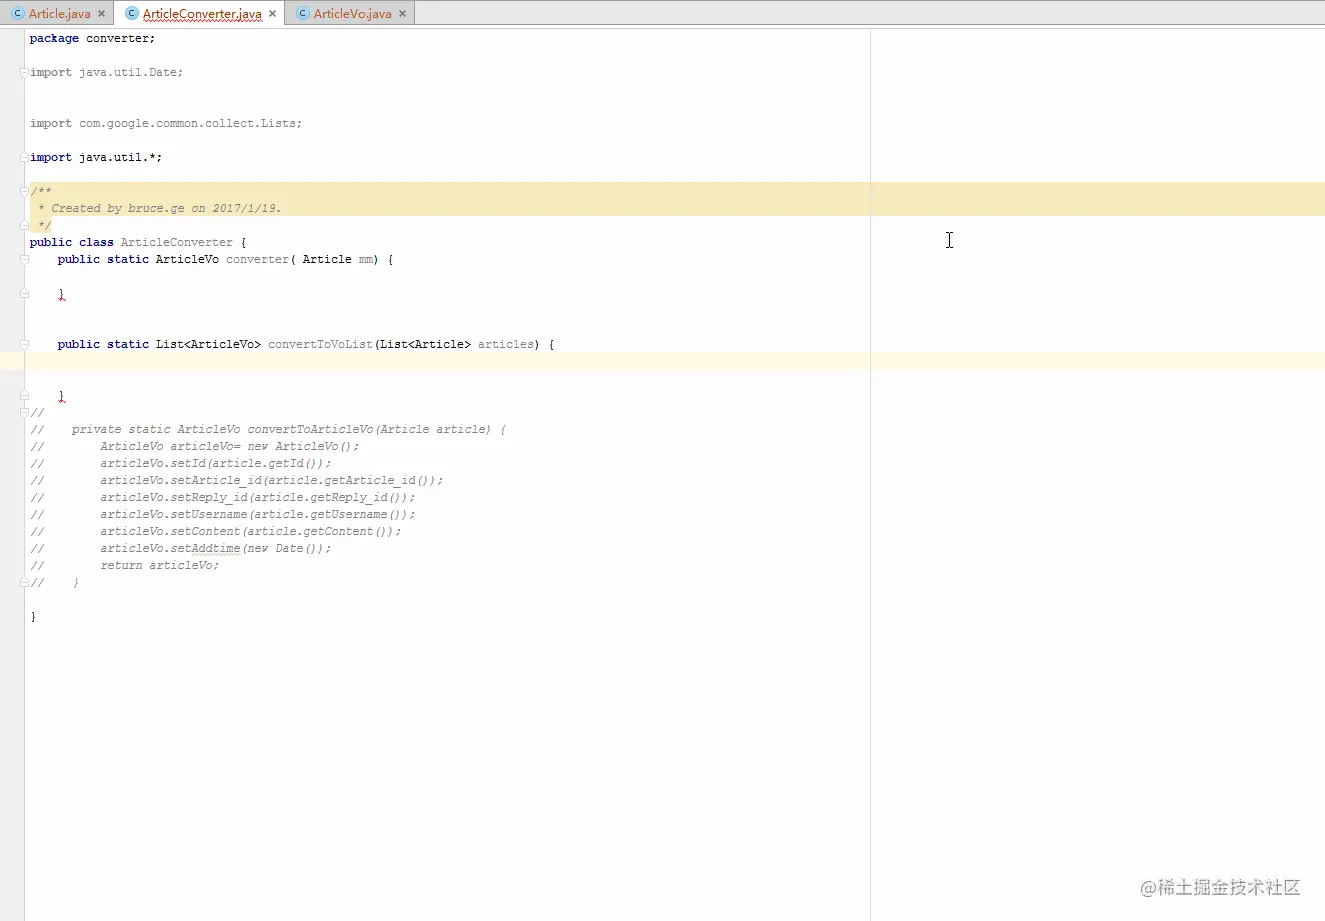Click the 'converter' method name
The height and width of the screenshot is (921, 1325).
[257, 259]
